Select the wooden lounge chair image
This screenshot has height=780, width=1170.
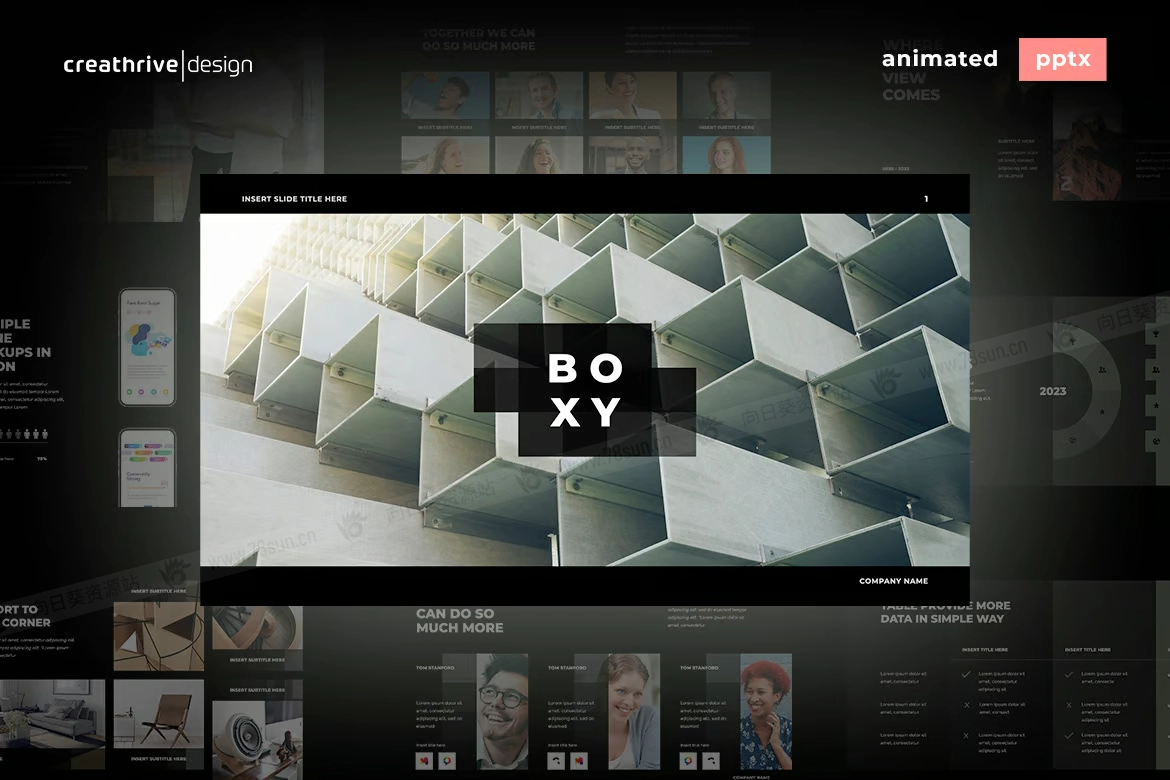point(159,714)
